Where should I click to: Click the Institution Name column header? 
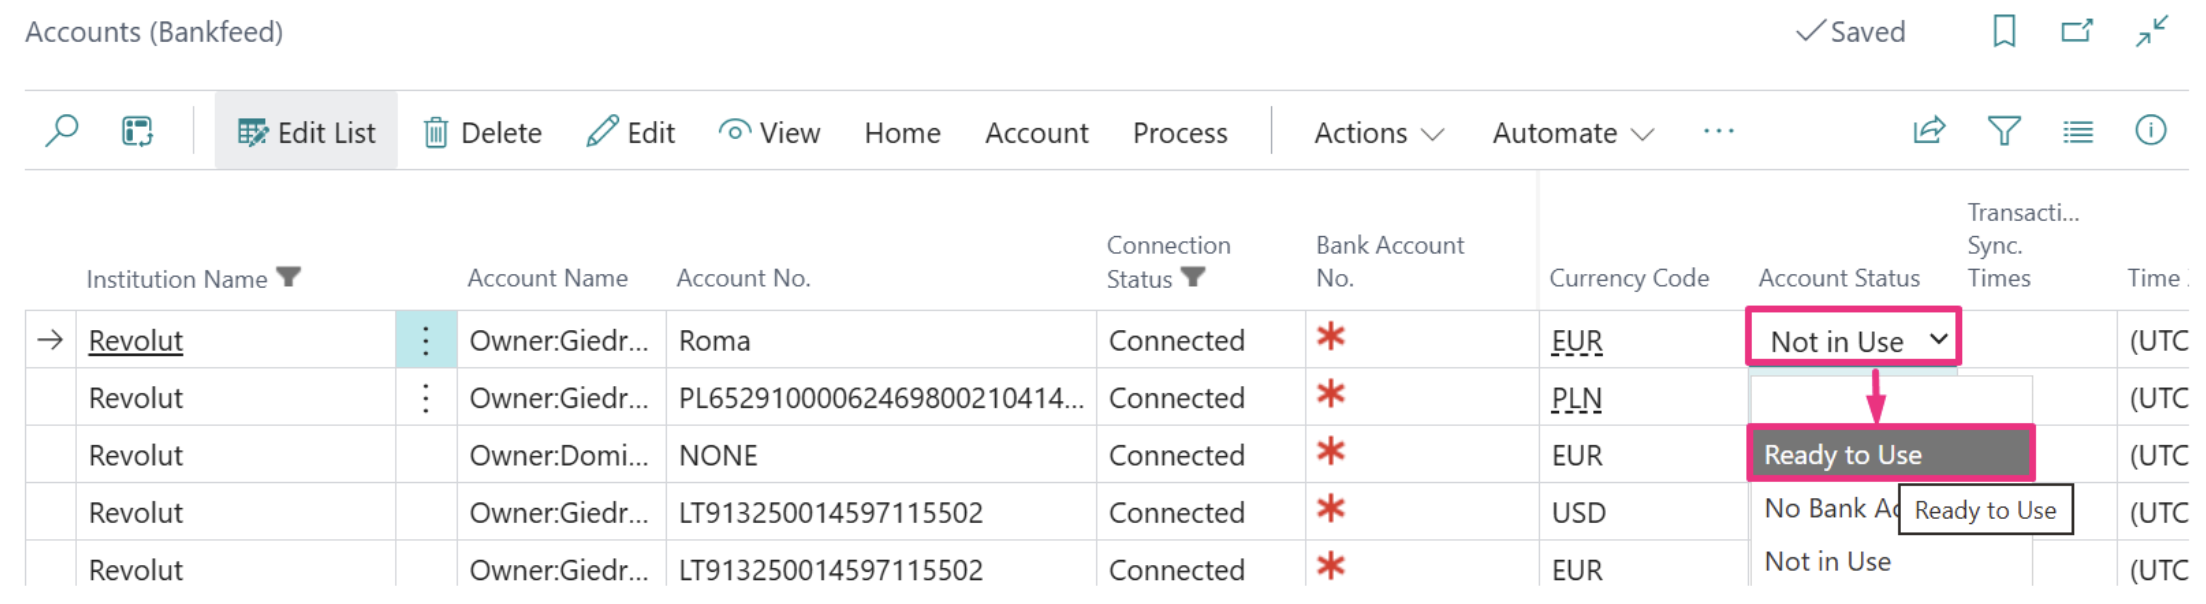tap(177, 278)
